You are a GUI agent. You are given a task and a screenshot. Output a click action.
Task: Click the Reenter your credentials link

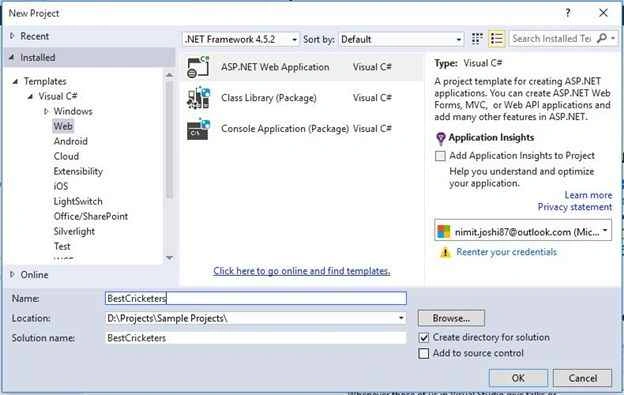[506, 252]
